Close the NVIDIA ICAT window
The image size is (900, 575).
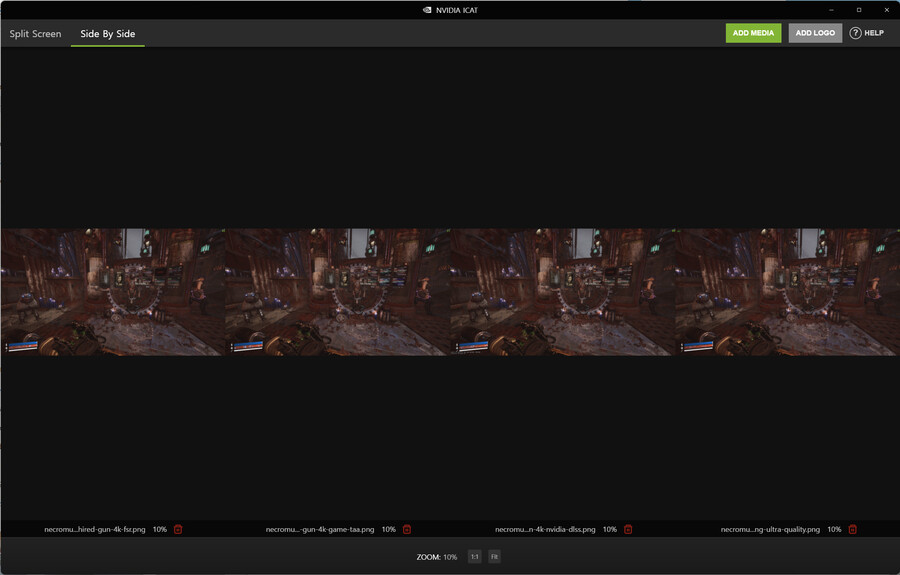[x=886, y=10]
